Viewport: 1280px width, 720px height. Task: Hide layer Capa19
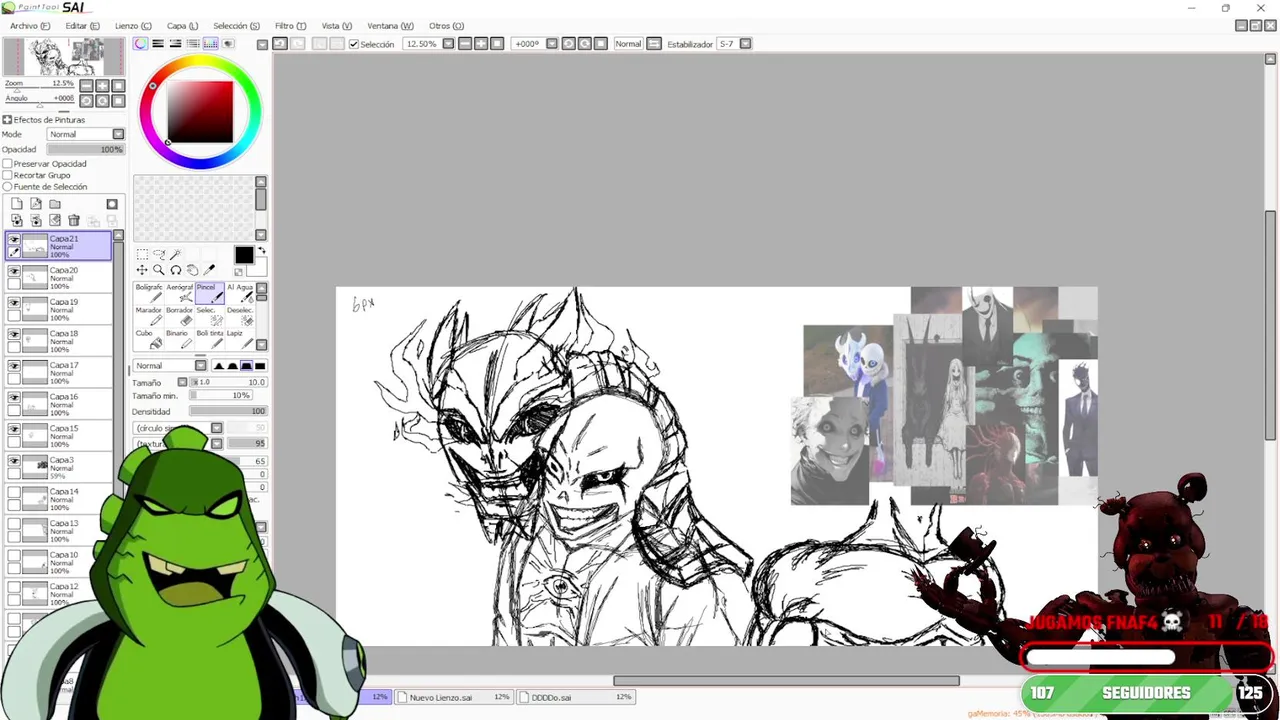pos(14,303)
